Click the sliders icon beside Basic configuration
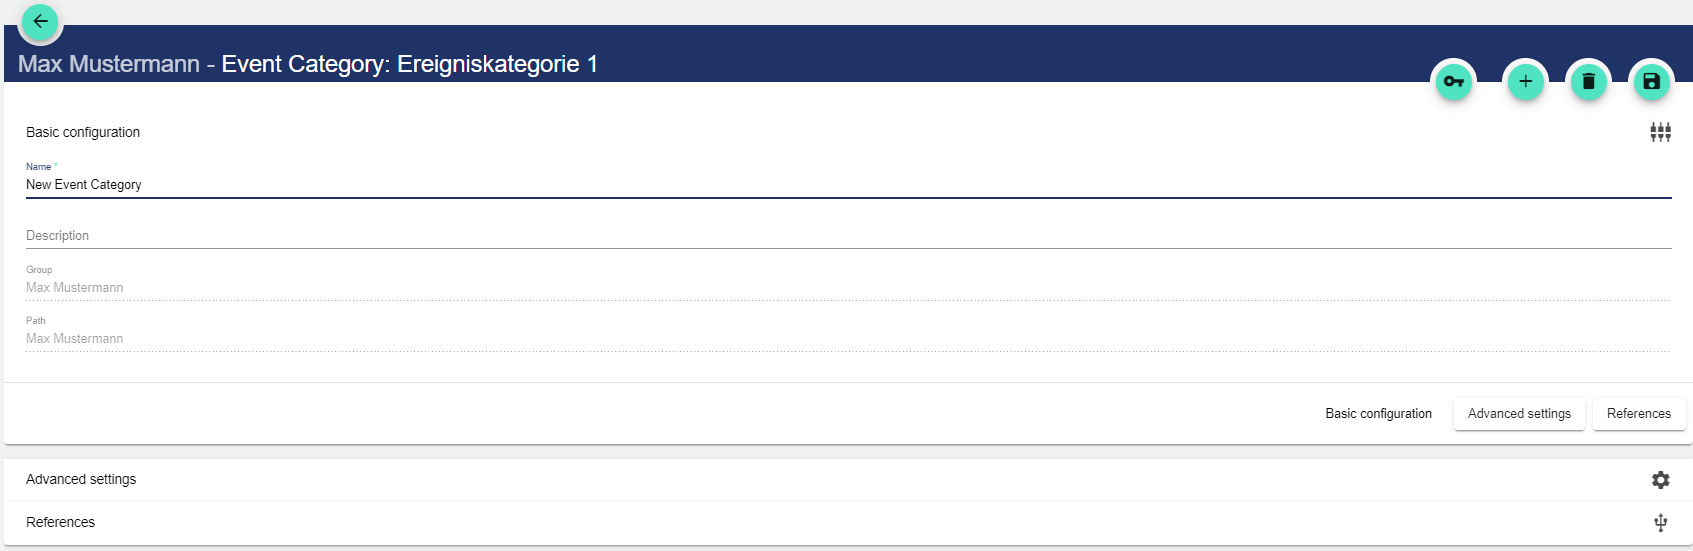The image size is (1693, 551). (x=1660, y=132)
